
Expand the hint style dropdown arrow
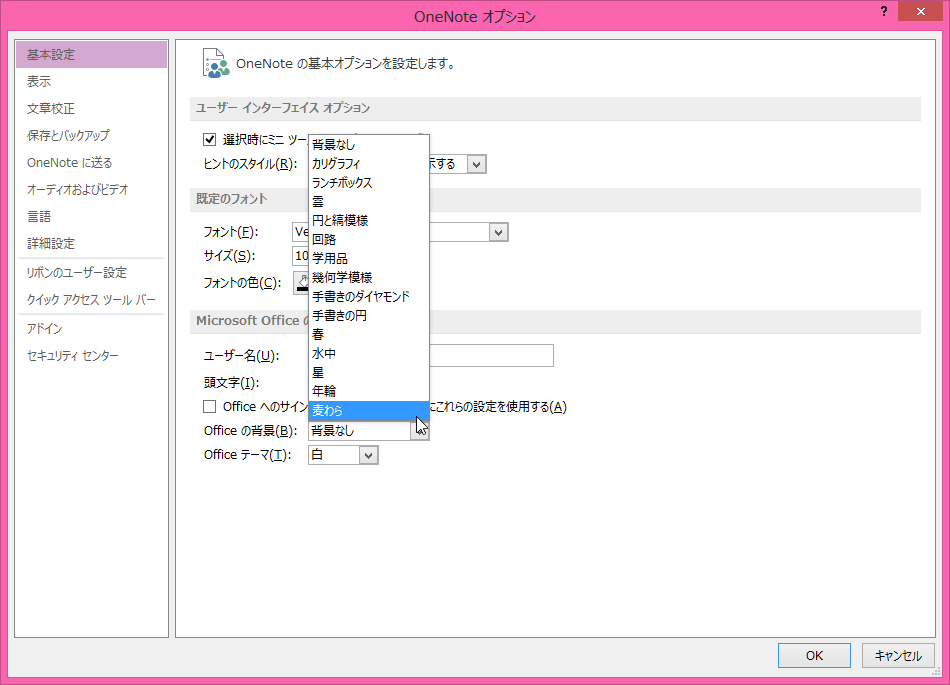[477, 164]
